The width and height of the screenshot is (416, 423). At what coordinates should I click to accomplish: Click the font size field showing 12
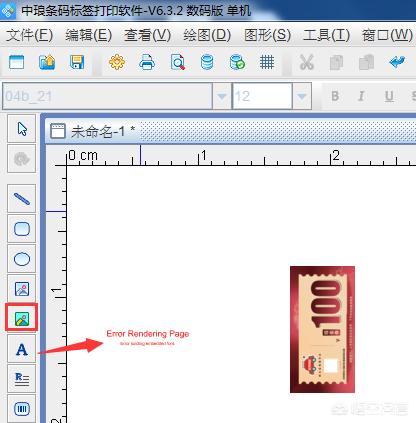[x=262, y=96]
